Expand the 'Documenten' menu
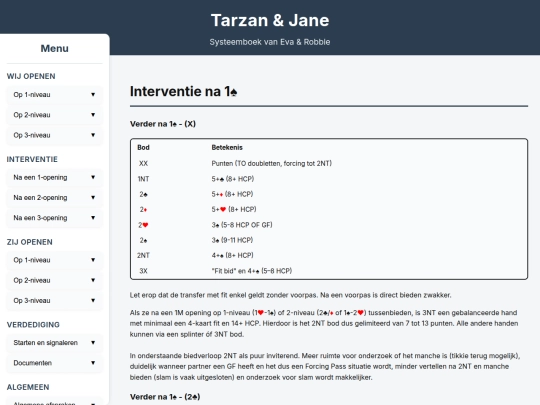This screenshot has width=540, height=405. point(54,363)
